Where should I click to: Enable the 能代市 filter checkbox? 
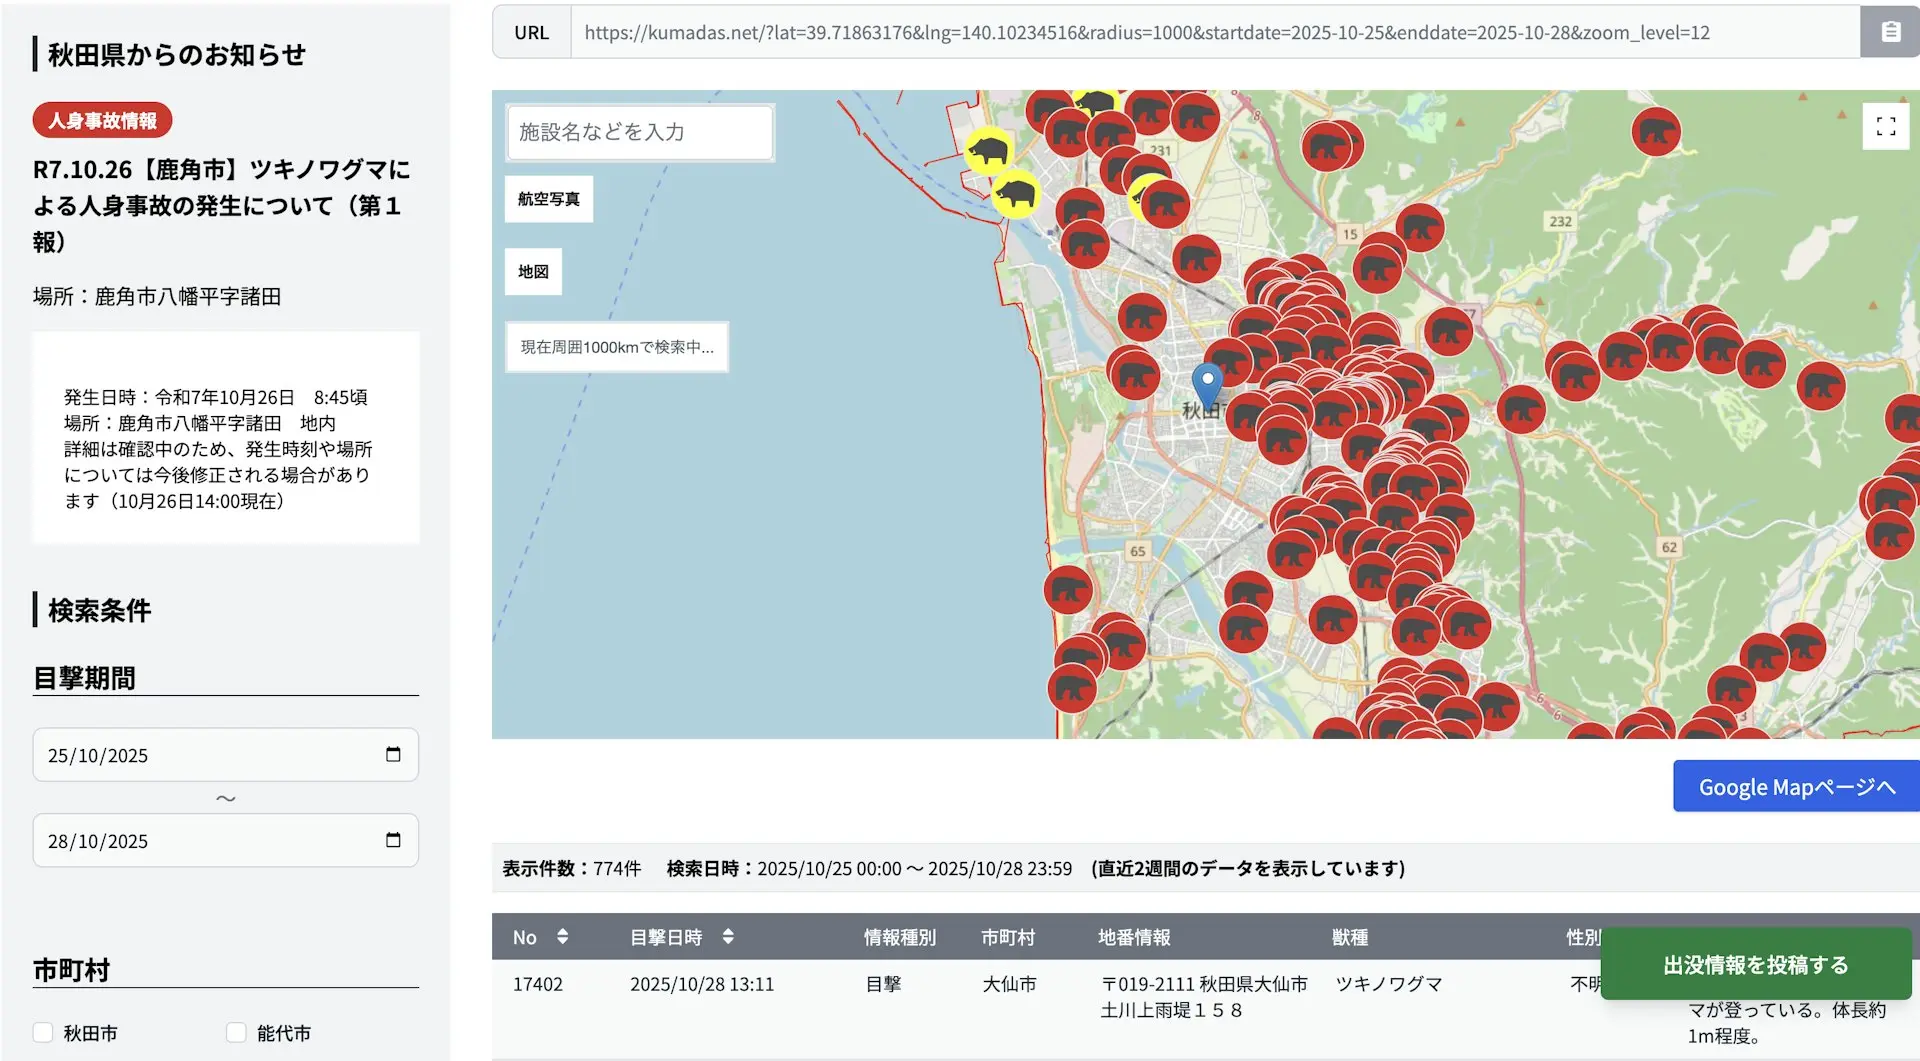[x=236, y=1033]
